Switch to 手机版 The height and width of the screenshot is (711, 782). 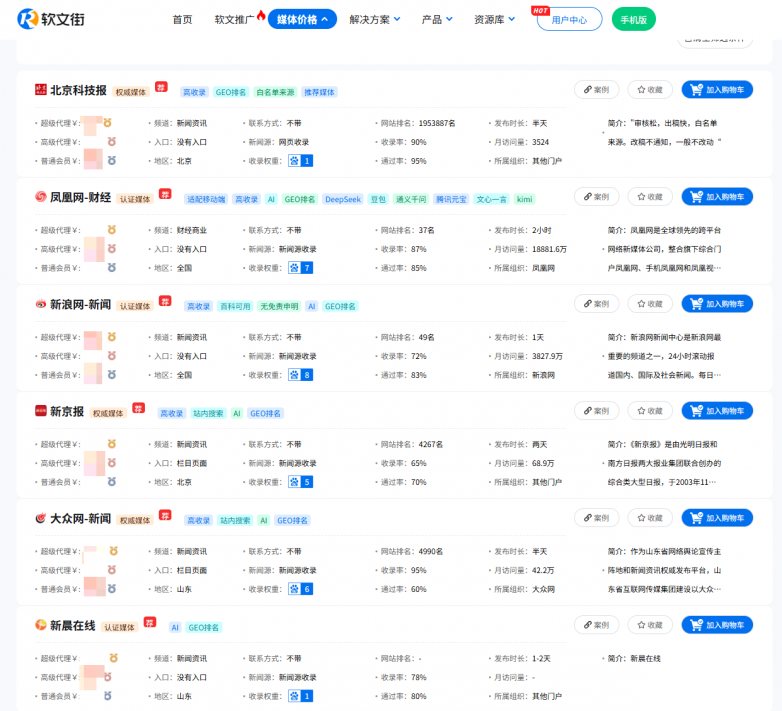[x=633, y=19]
